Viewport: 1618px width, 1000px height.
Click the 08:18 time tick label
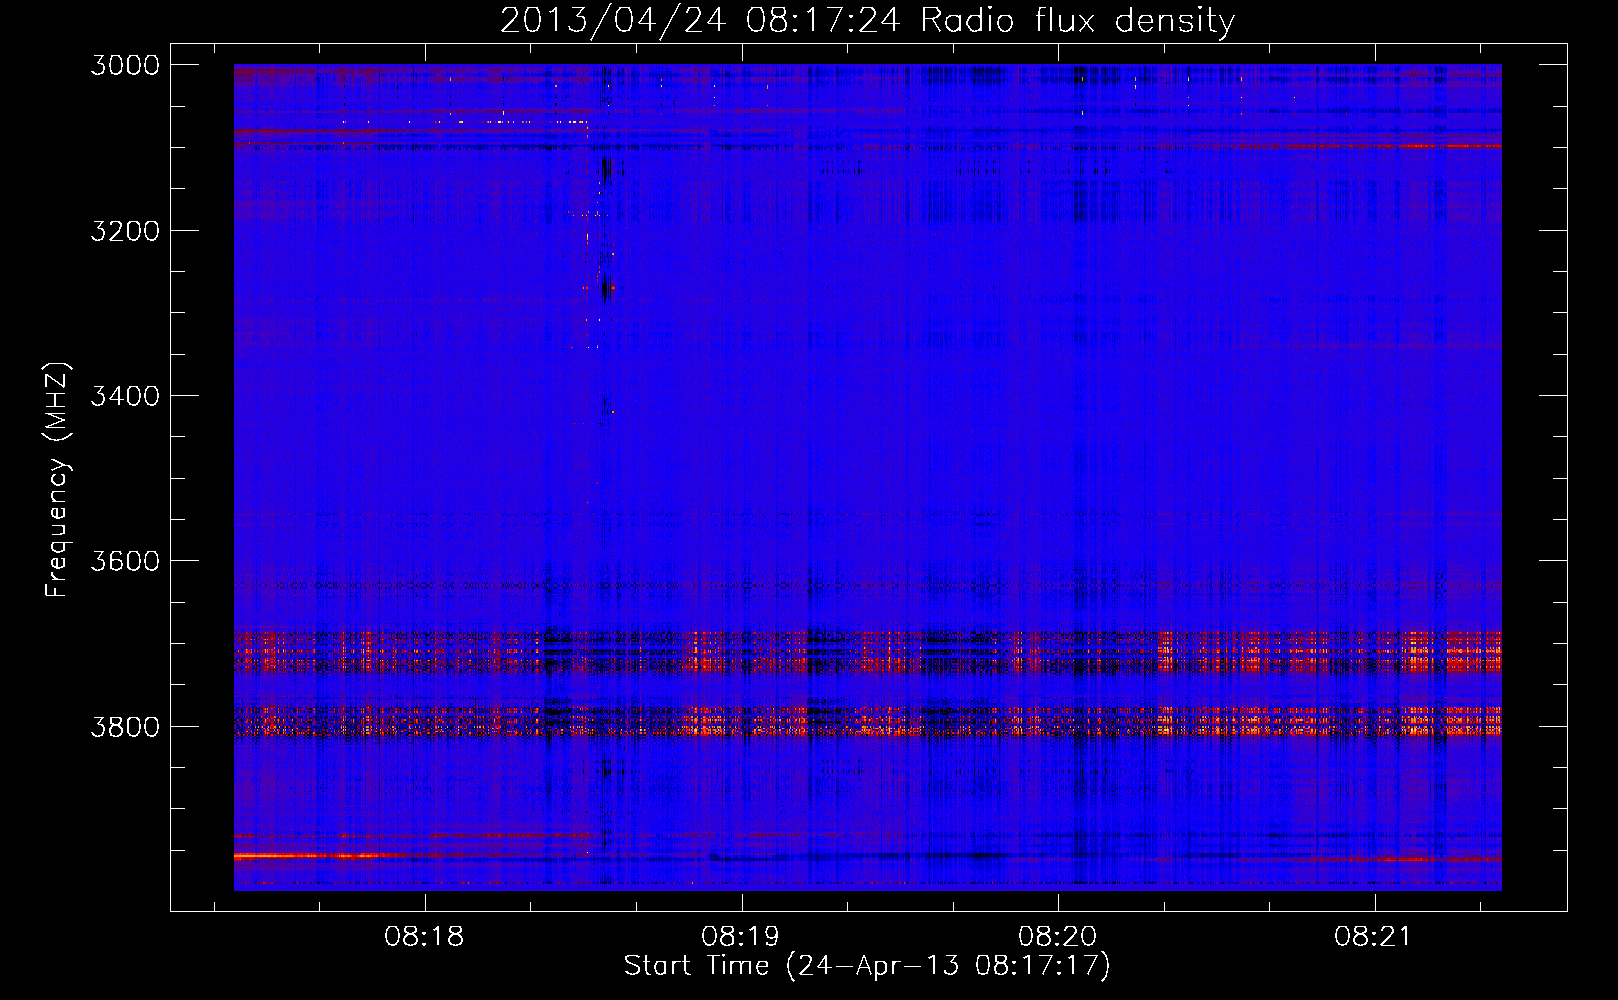424,936
